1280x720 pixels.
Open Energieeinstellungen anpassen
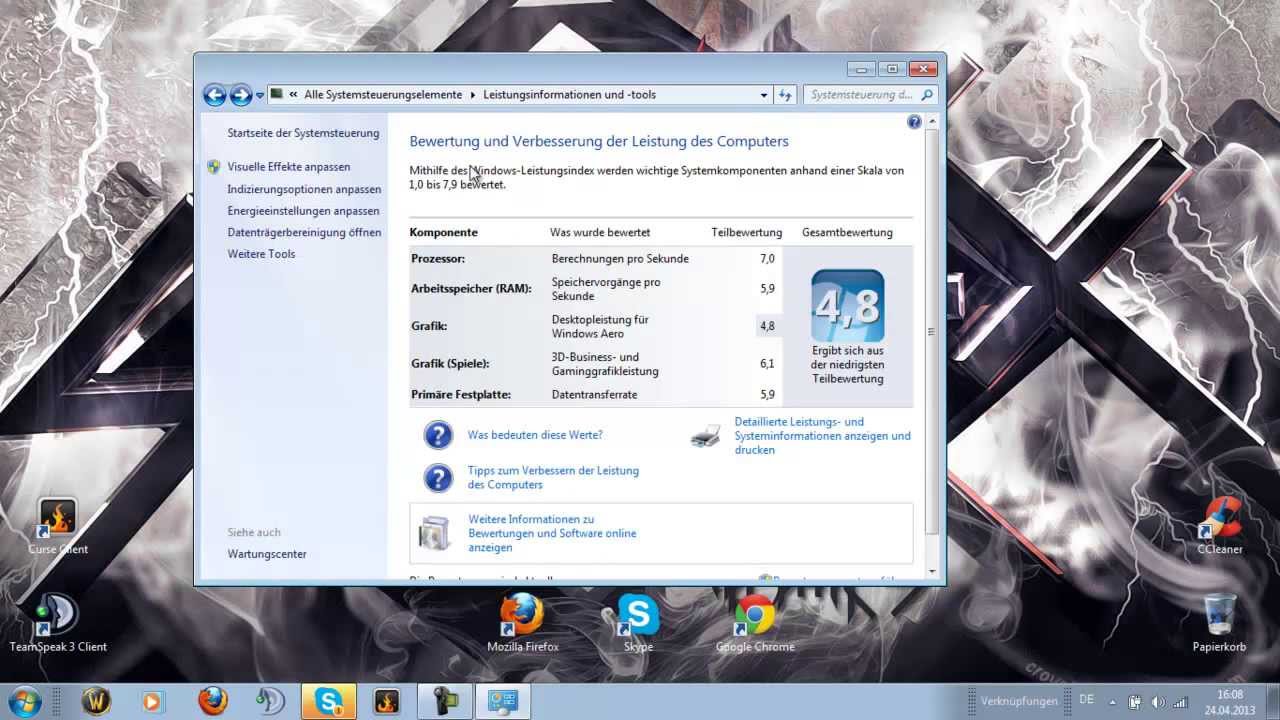tap(303, 211)
